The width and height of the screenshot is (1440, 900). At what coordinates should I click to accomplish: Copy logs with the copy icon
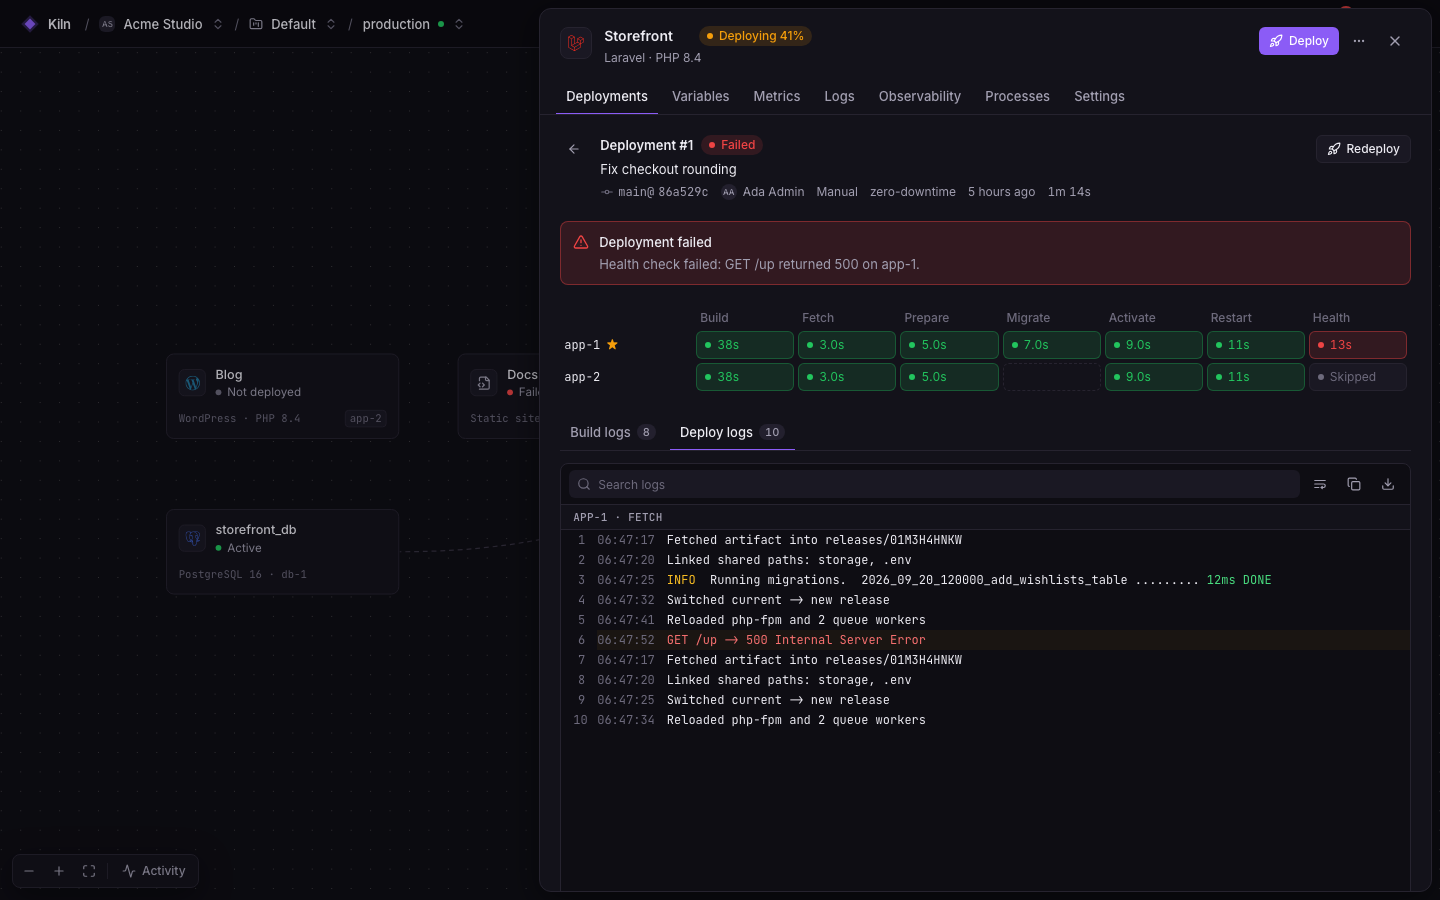(x=1354, y=484)
